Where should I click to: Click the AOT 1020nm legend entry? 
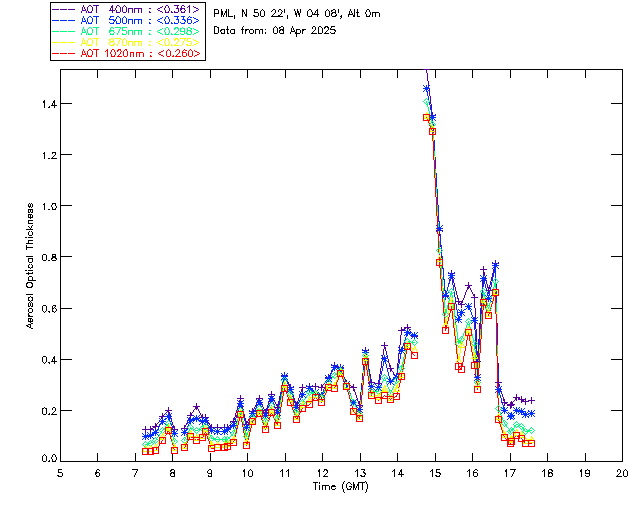click(127, 53)
